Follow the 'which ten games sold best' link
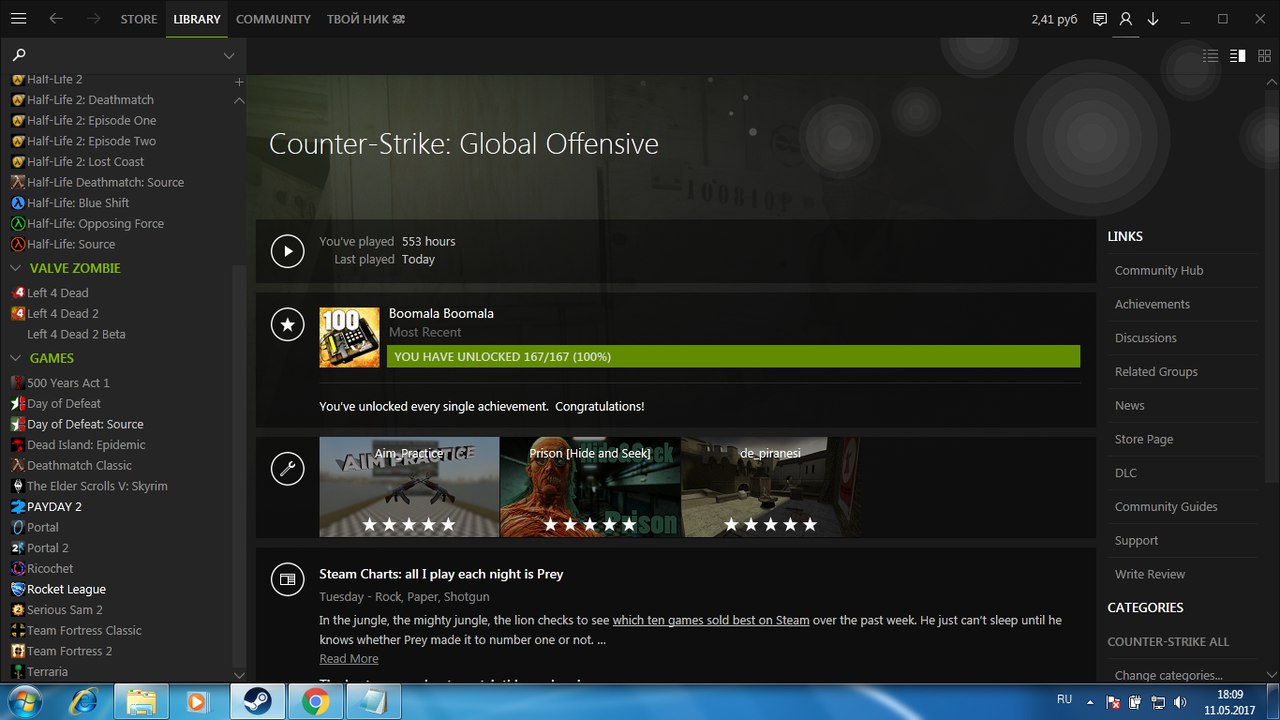Screen dimensions: 1280x720 (711, 620)
